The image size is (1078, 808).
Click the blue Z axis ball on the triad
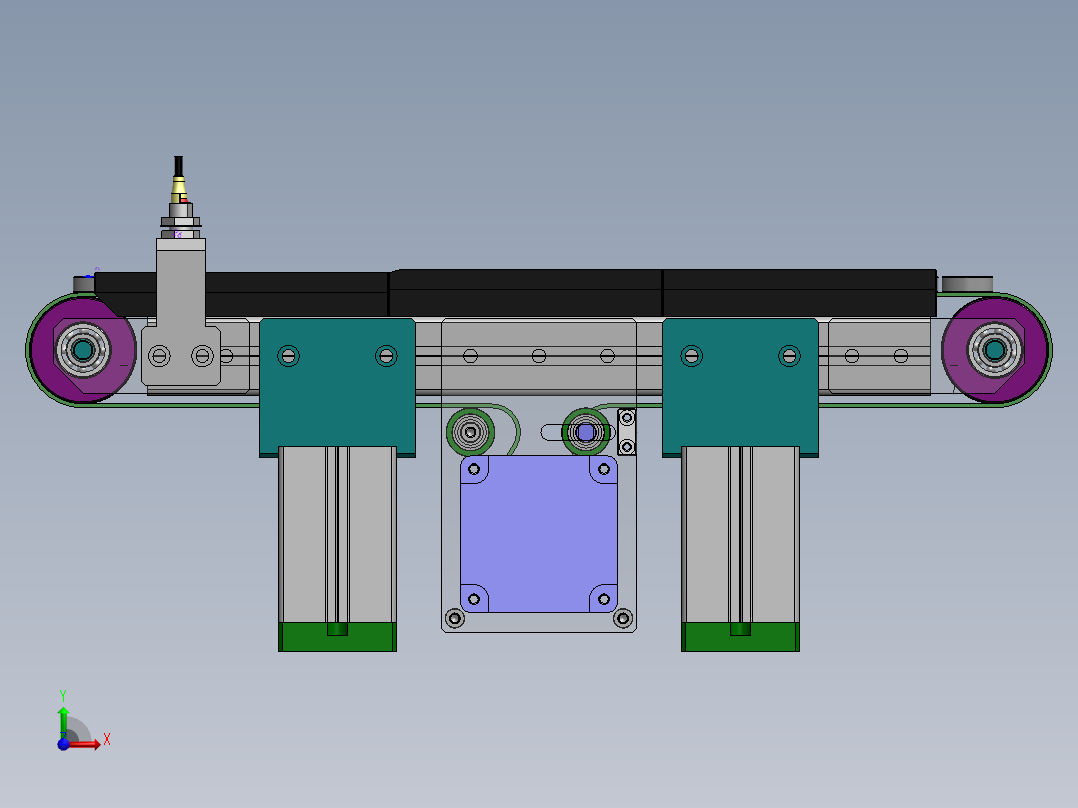63,744
